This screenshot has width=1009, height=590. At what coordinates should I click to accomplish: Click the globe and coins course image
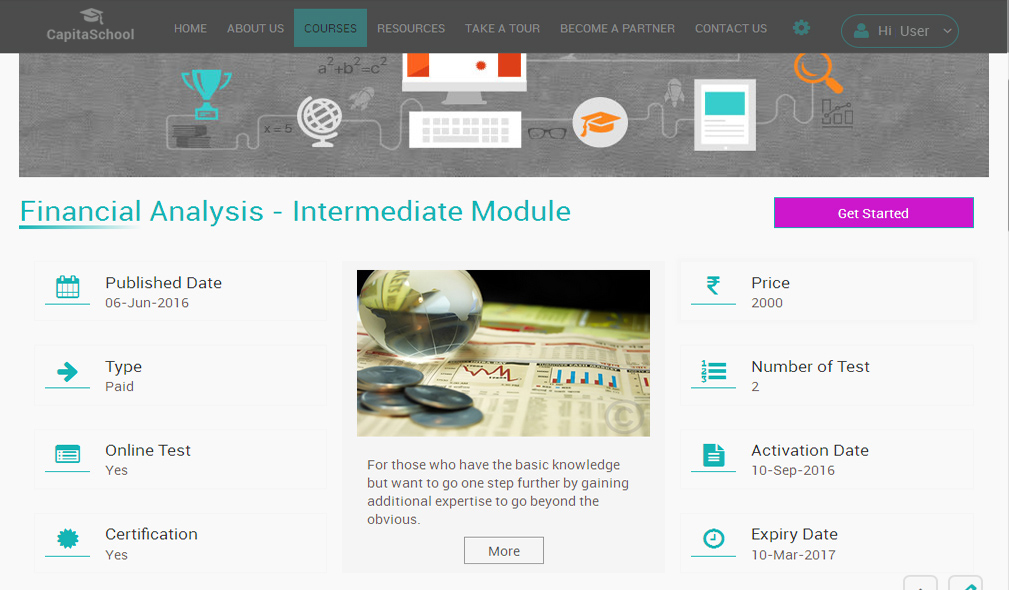pyautogui.click(x=503, y=353)
